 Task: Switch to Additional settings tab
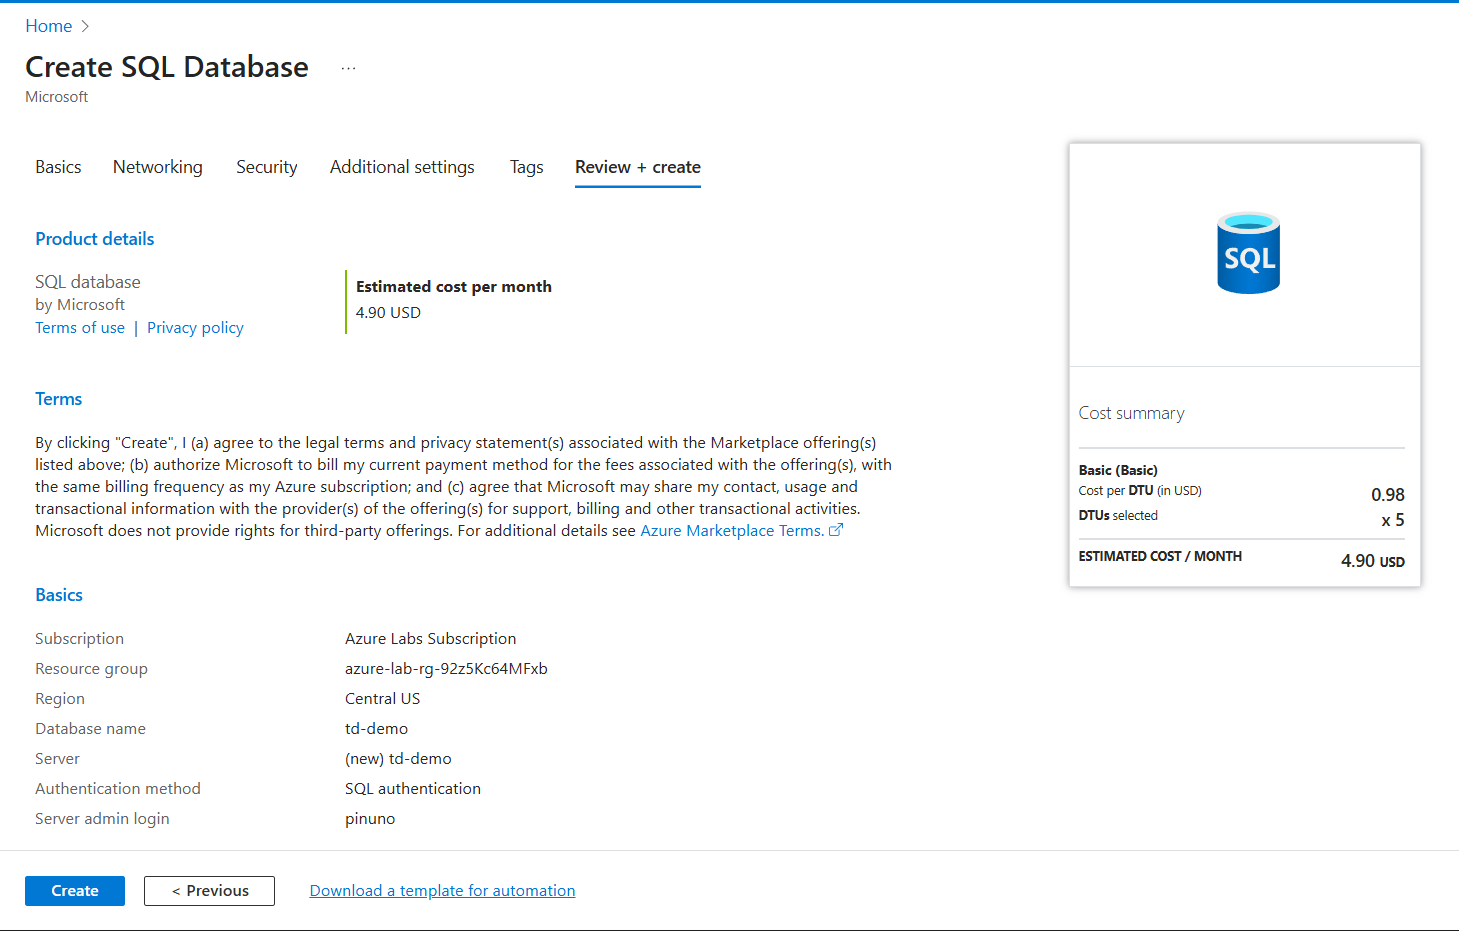(402, 167)
